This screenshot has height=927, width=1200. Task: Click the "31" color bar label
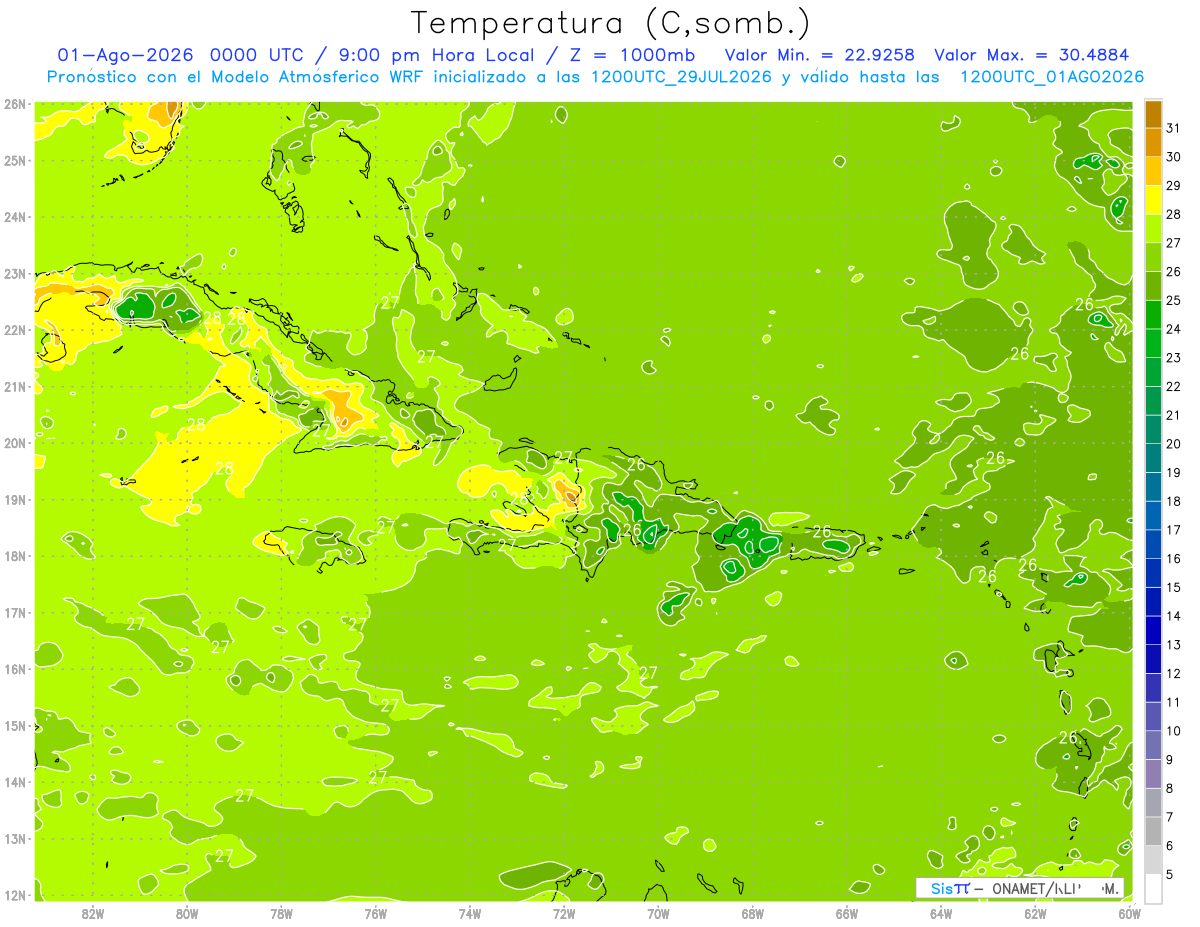tap(1173, 128)
